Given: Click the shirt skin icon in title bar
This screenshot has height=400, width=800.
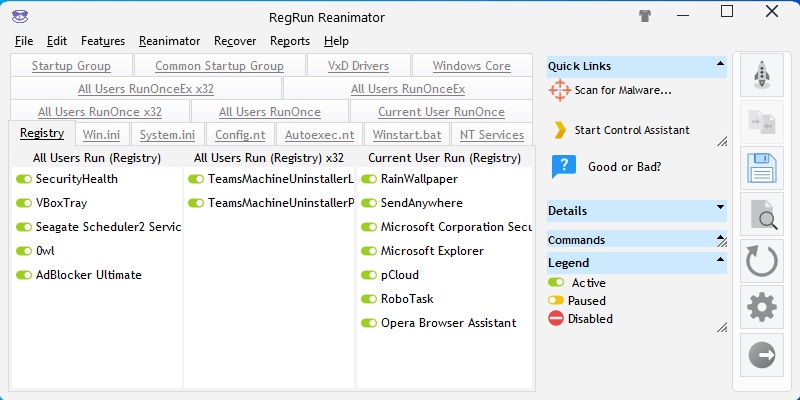Looking at the screenshot, I should 645,15.
